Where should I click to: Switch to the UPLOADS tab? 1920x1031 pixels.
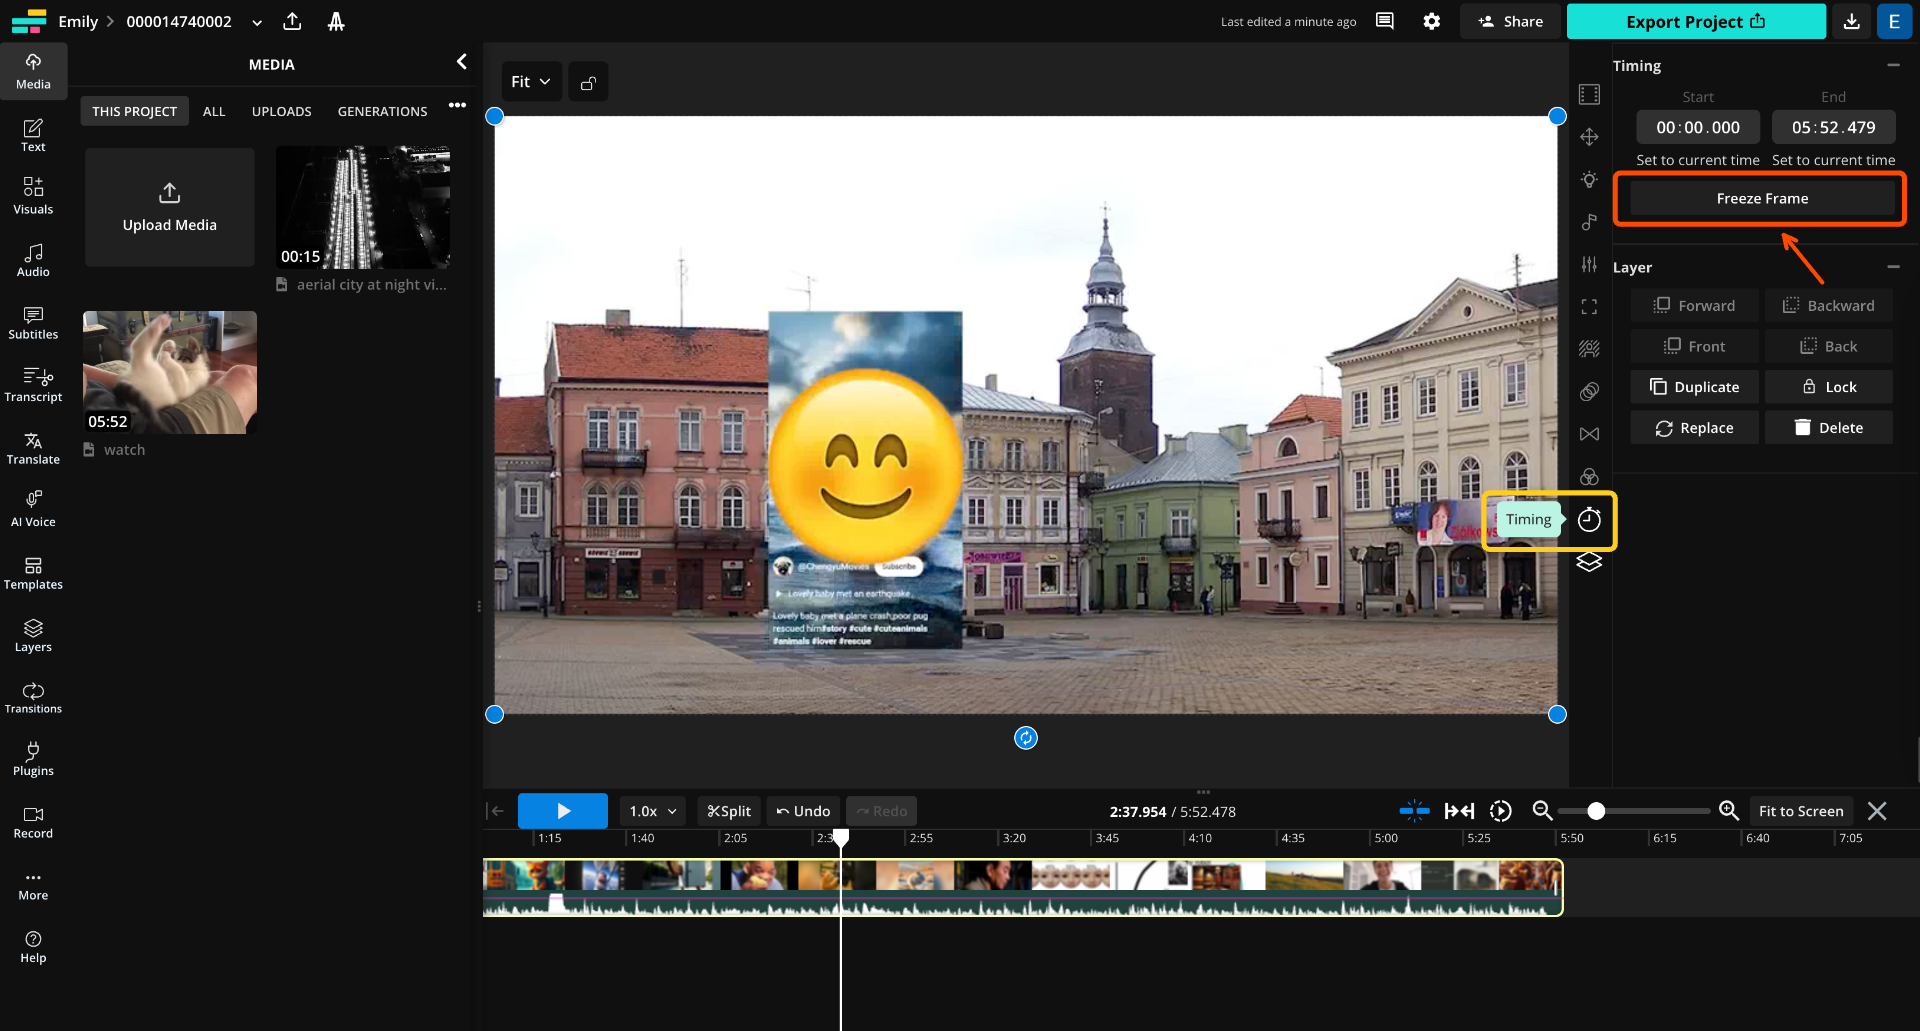coord(281,111)
